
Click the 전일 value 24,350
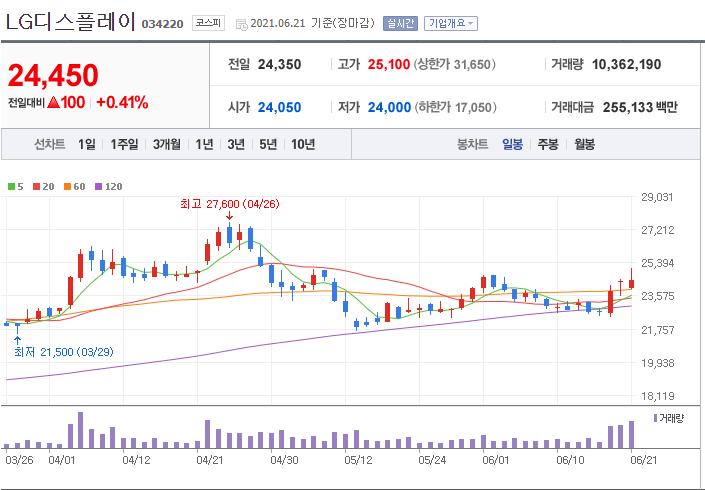pyautogui.click(x=279, y=64)
